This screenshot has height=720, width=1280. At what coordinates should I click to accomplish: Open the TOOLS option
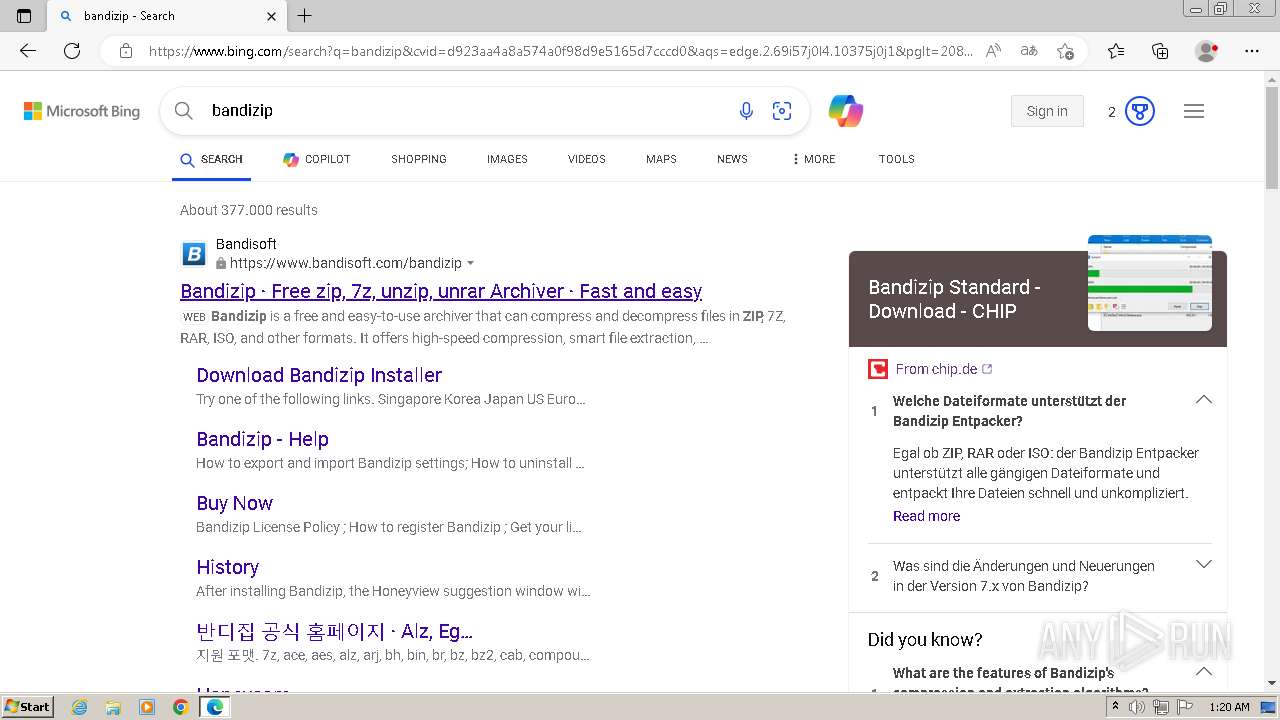(x=897, y=159)
